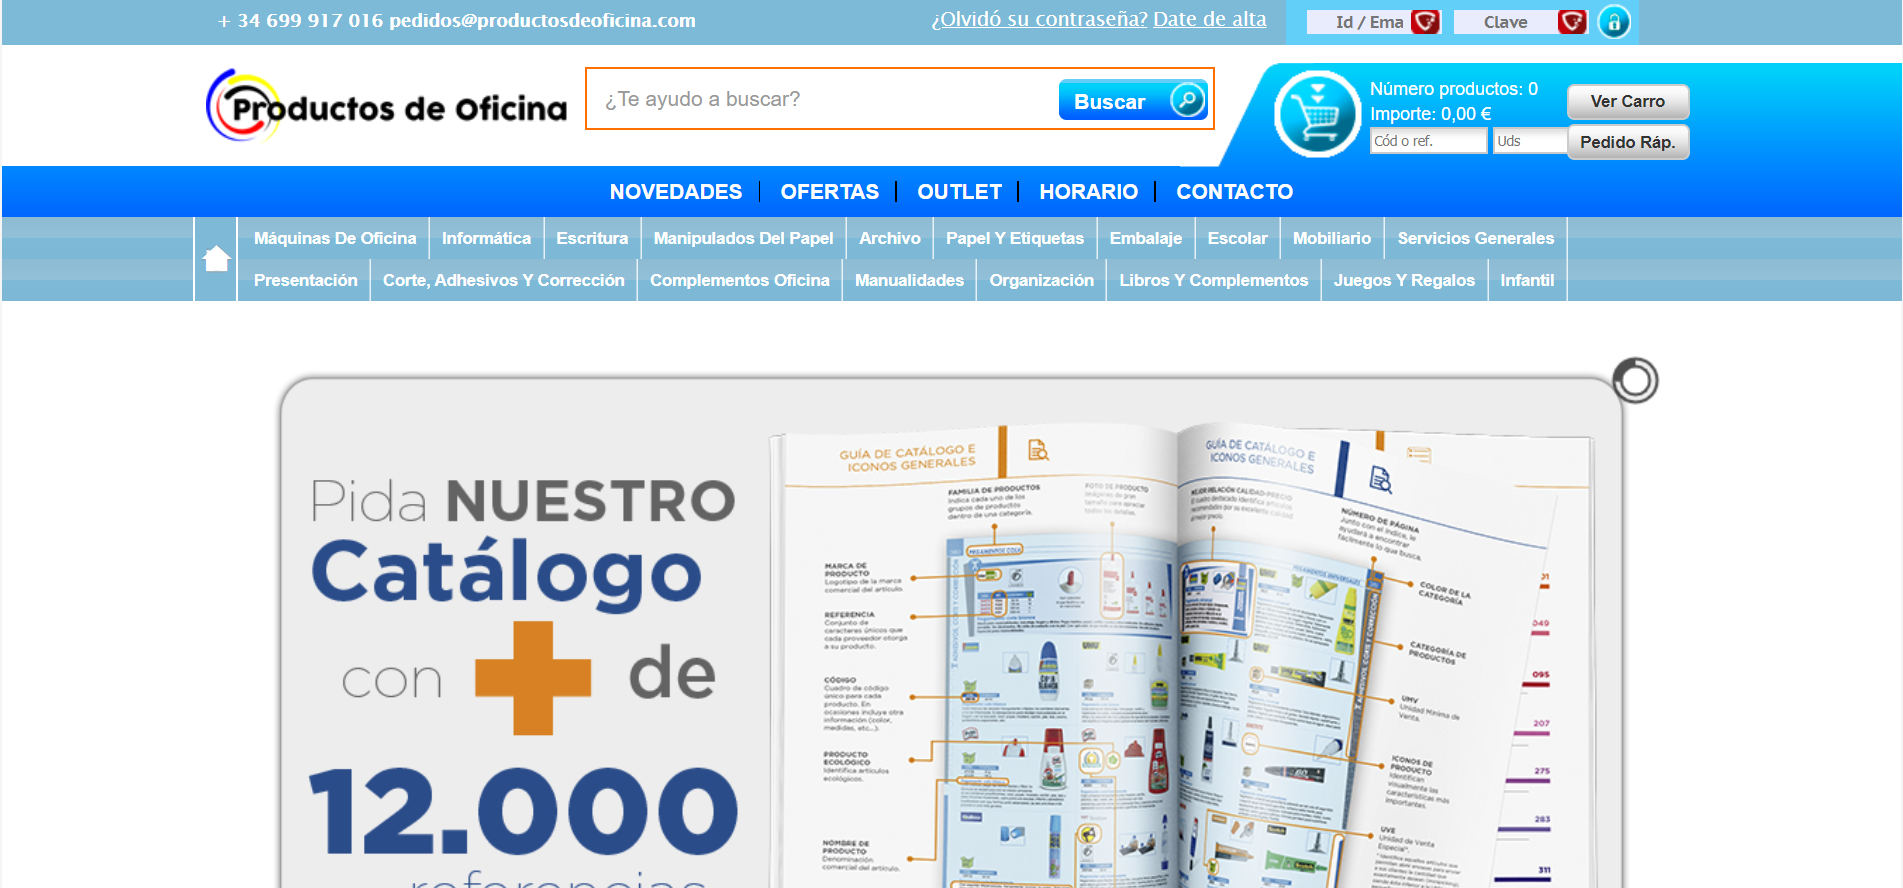This screenshot has width=1903, height=888.
Task: Click the 'Número productos: 0' text
Action: (1453, 89)
